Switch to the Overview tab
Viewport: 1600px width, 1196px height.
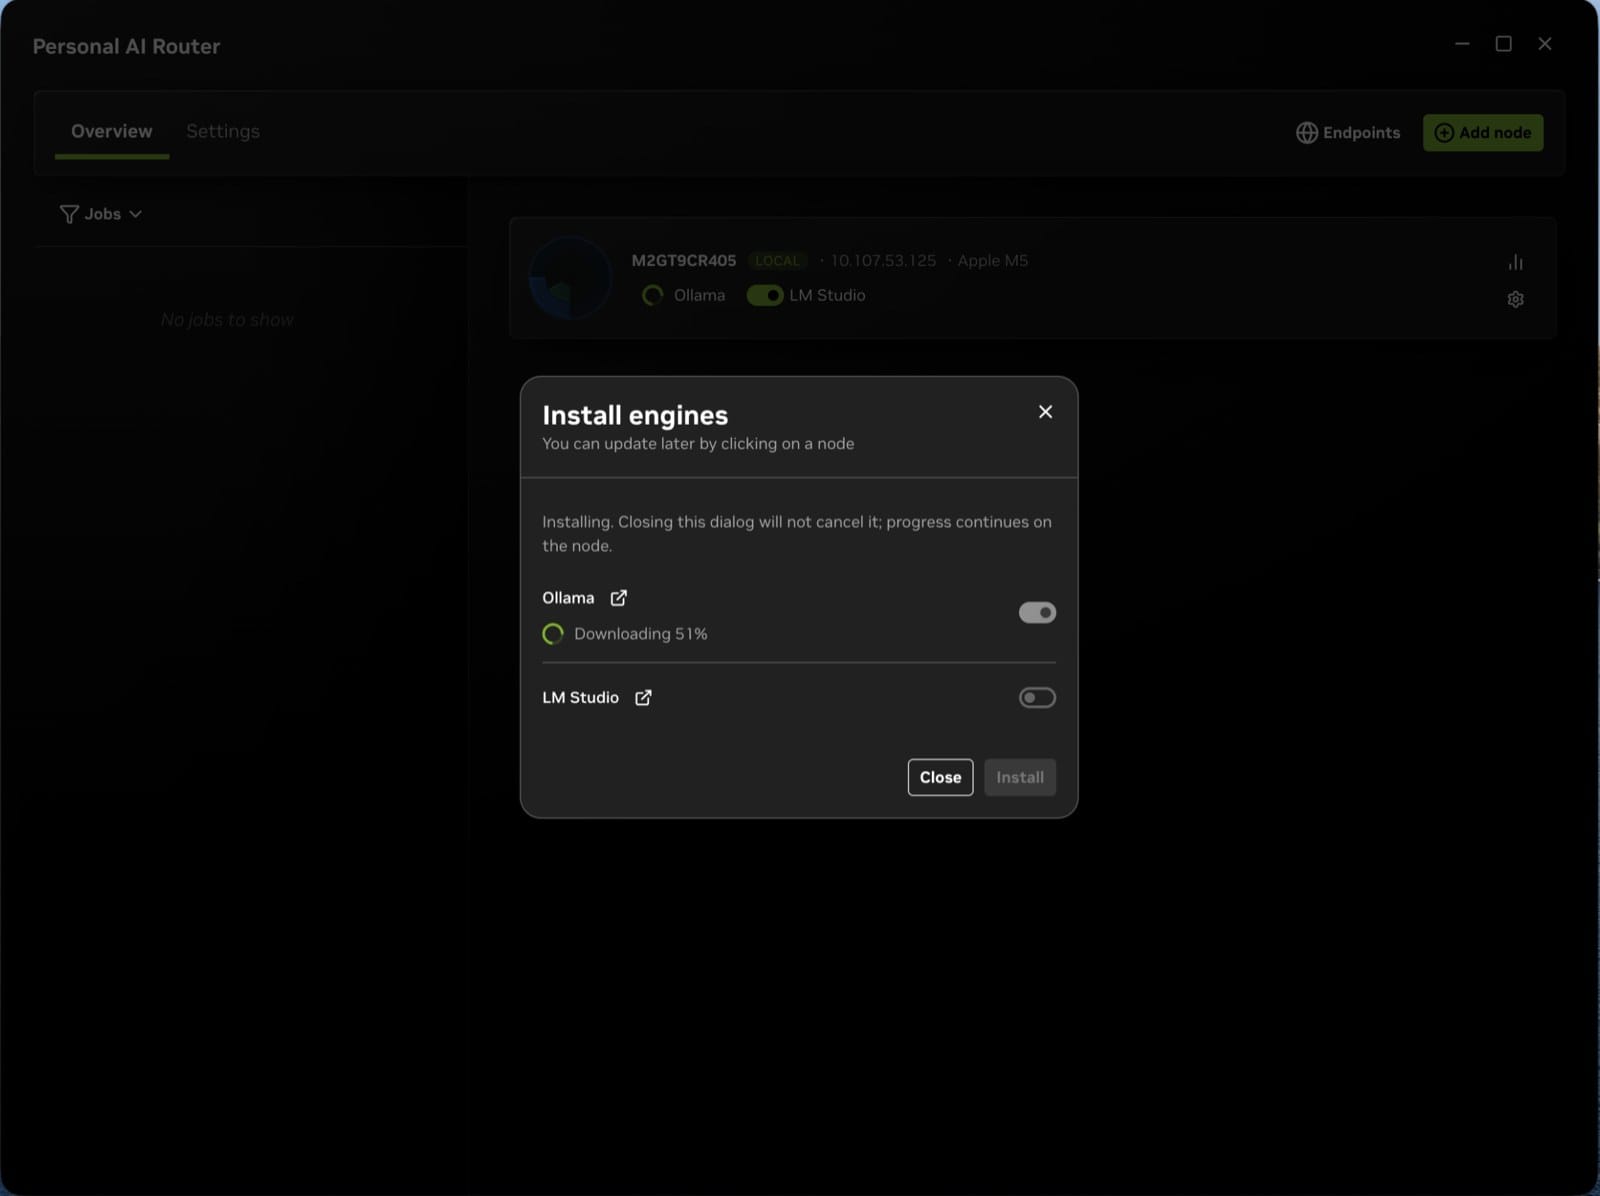pyautogui.click(x=112, y=131)
